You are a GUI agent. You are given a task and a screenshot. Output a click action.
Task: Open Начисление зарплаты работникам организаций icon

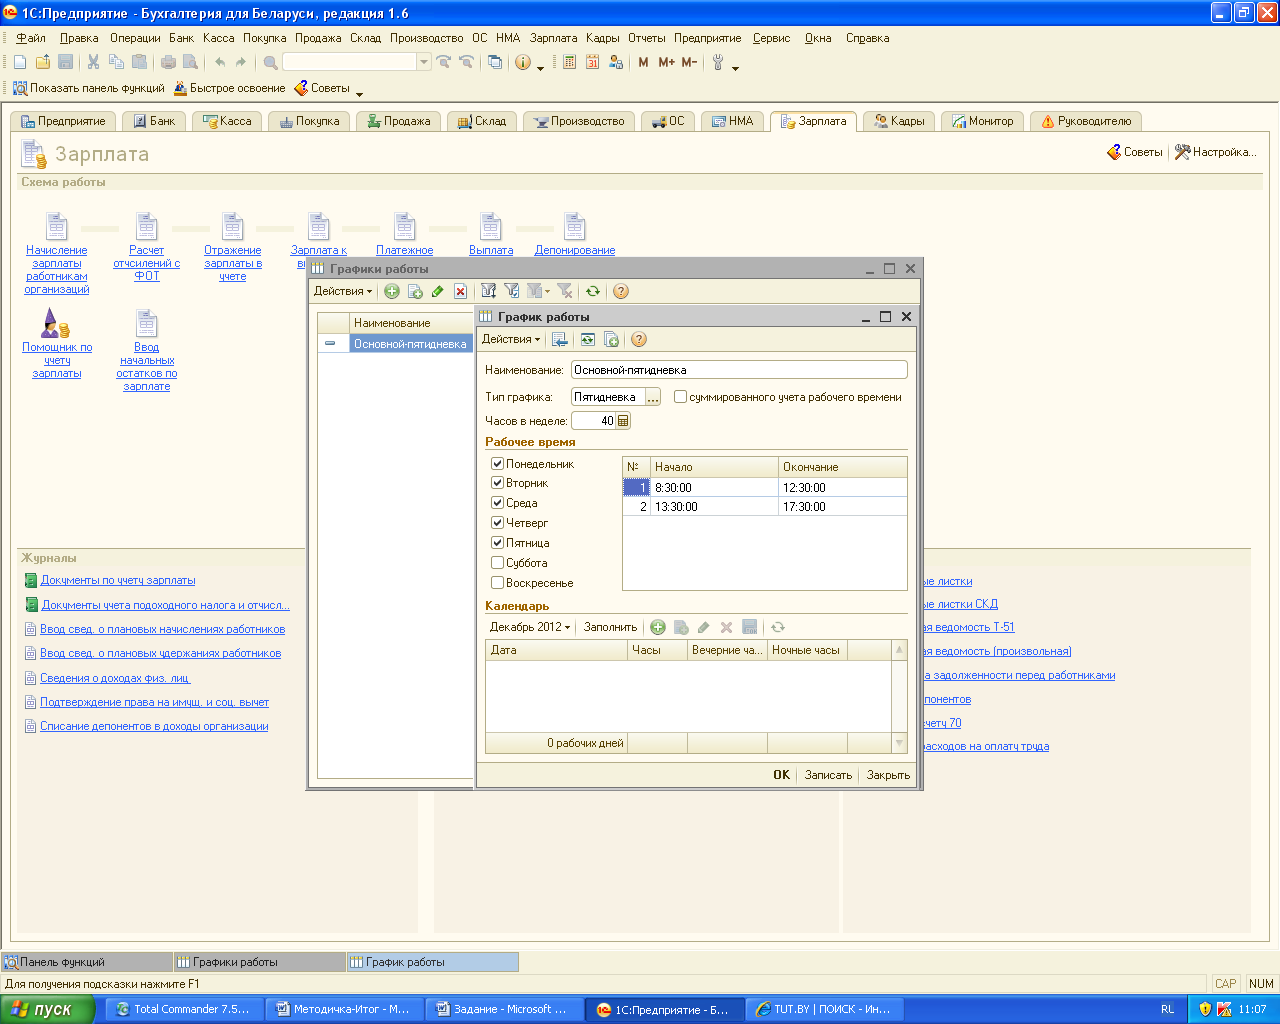tap(57, 226)
